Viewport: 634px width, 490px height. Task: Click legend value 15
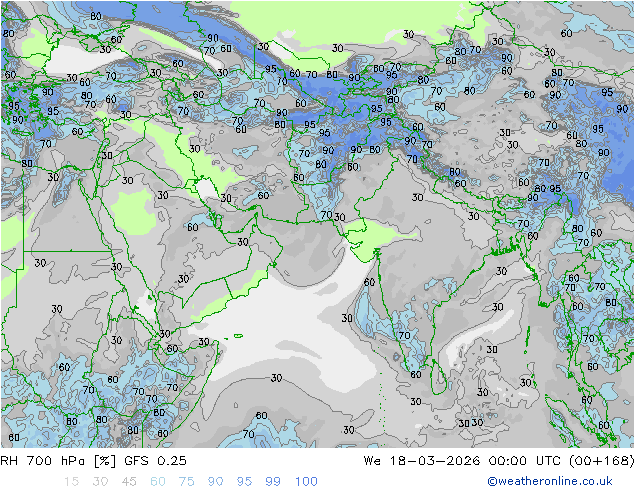71,481
